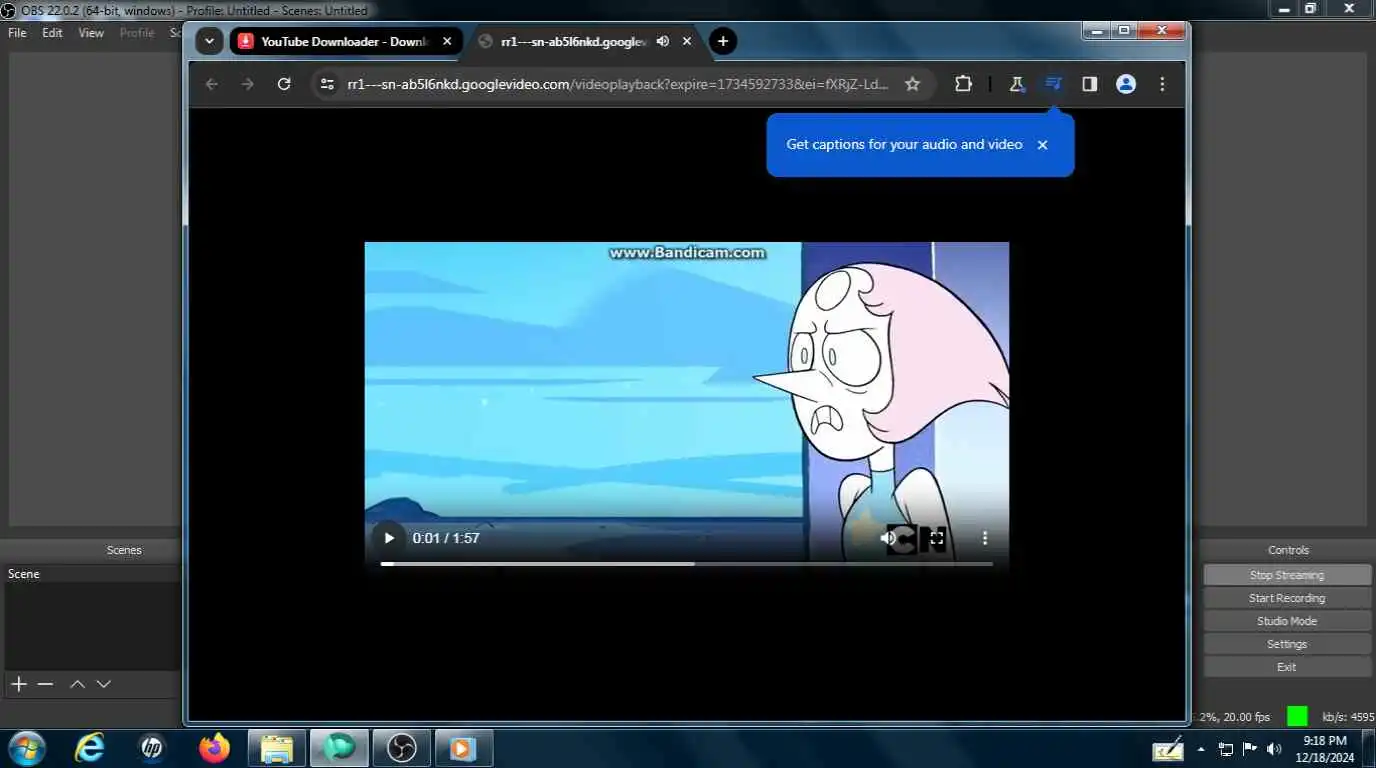Open OBS Studio taskbar icon
The image size is (1376, 768).
click(x=401, y=747)
